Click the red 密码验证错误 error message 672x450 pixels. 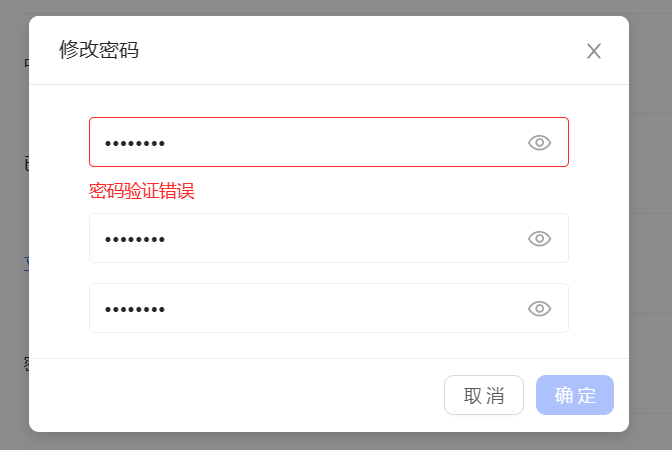pos(141,191)
